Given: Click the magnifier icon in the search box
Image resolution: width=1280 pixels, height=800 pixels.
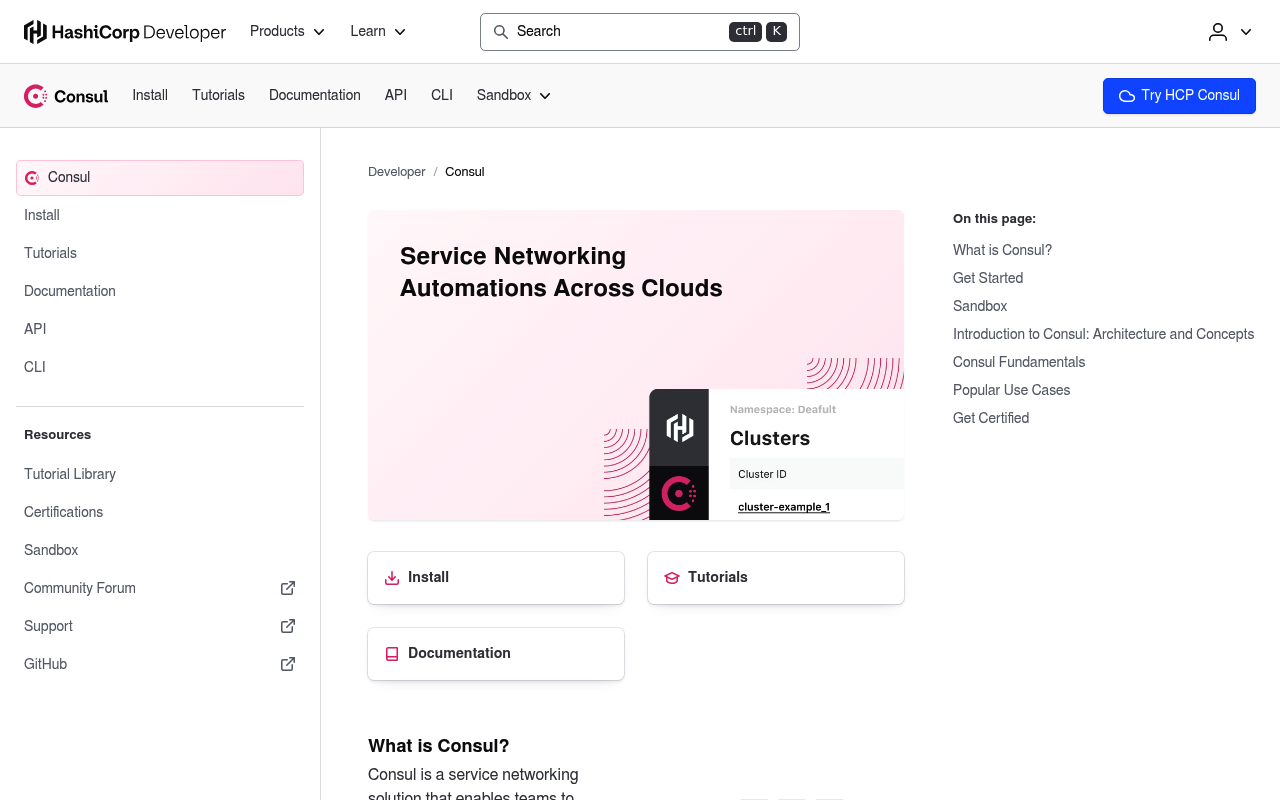Looking at the screenshot, I should click(501, 32).
